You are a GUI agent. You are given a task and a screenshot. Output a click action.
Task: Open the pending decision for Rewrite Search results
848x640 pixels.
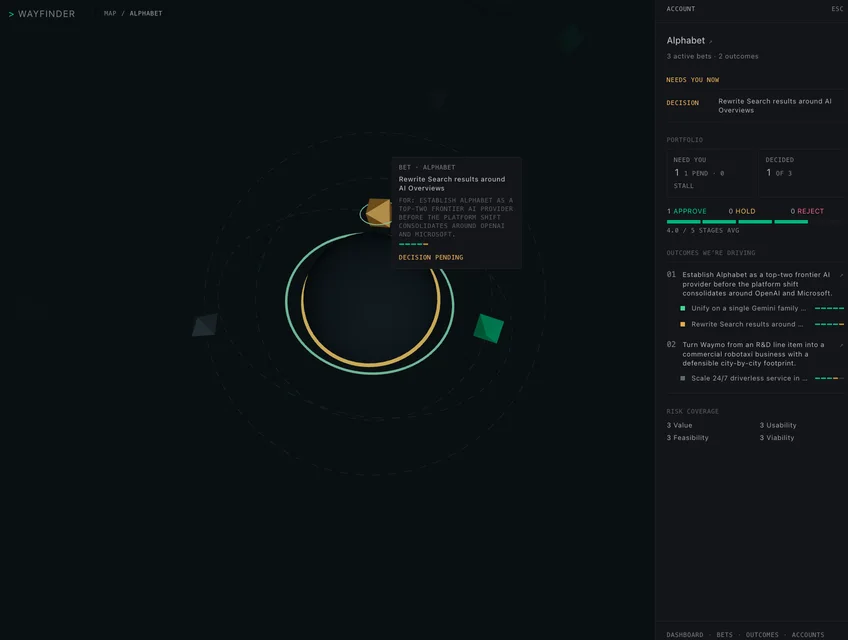[x=754, y=105]
